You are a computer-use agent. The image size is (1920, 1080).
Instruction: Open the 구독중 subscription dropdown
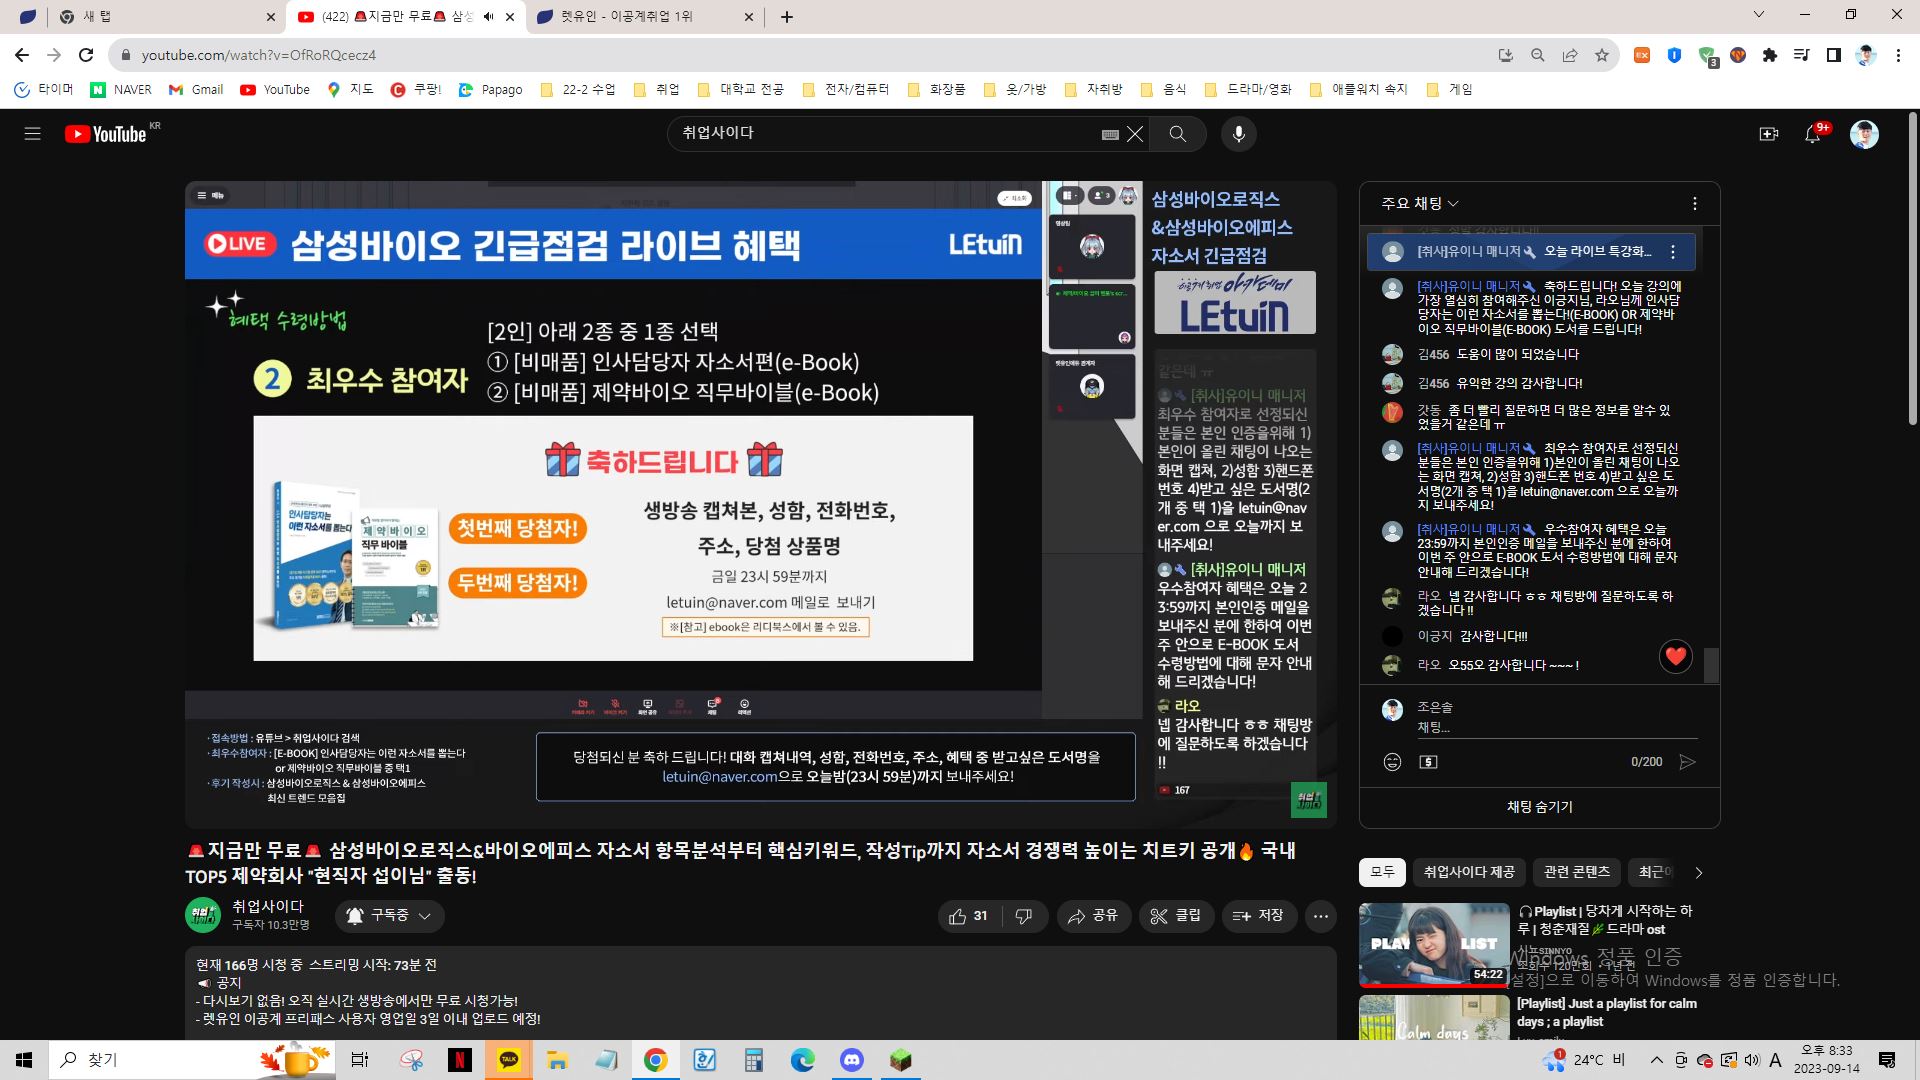(390, 916)
